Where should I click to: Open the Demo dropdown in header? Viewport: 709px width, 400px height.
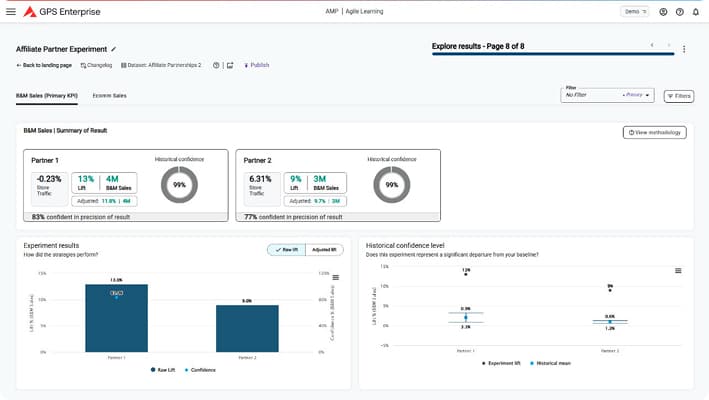point(635,12)
